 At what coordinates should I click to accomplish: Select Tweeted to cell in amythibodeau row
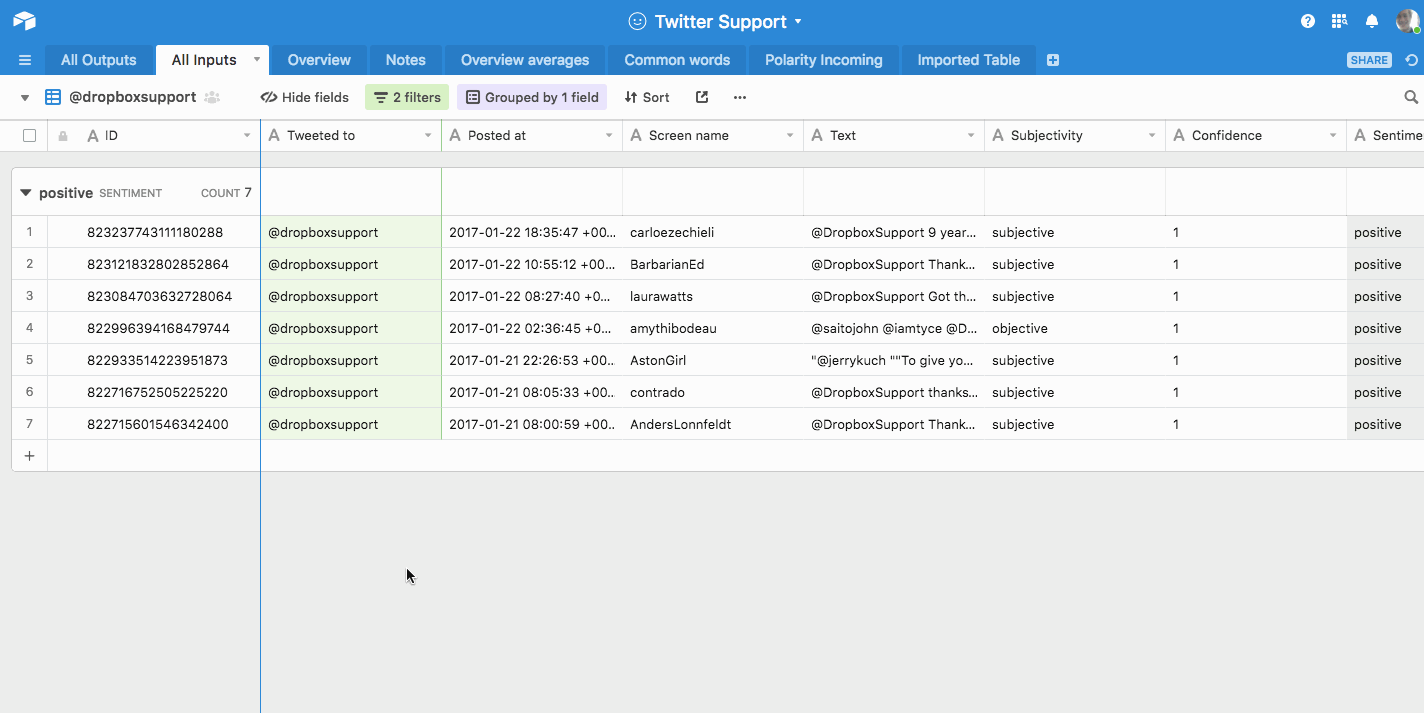[x=351, y=328]
